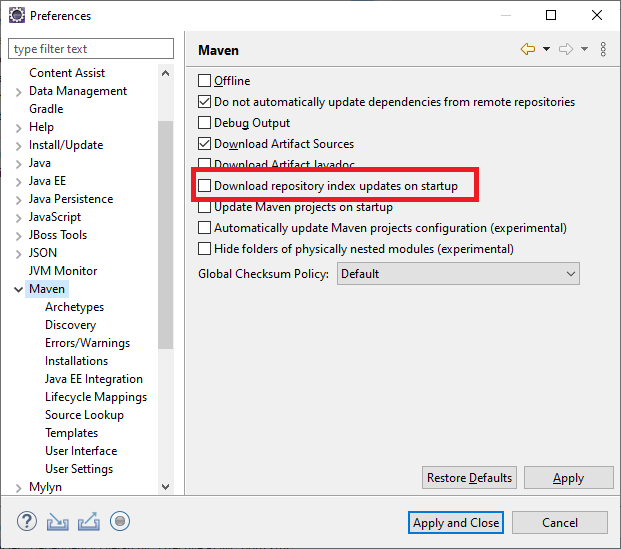Open the Global Checksum Policy dropdown
621x549 pixels.
(458, 274)
